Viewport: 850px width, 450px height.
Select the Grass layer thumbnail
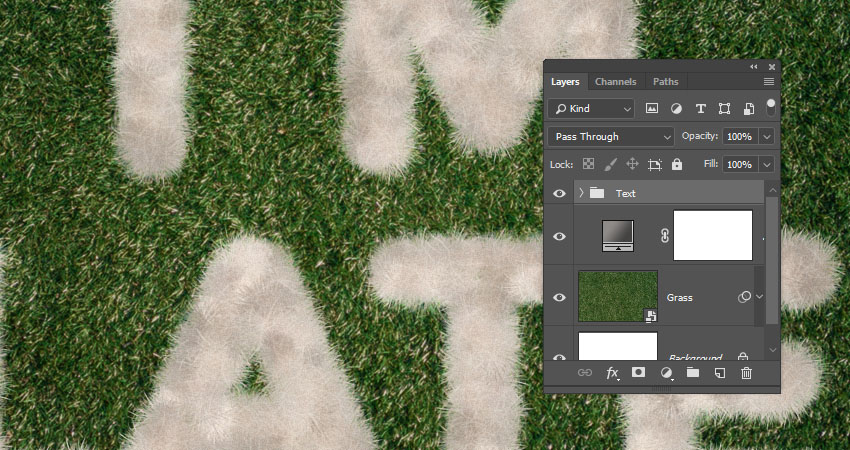618,297
